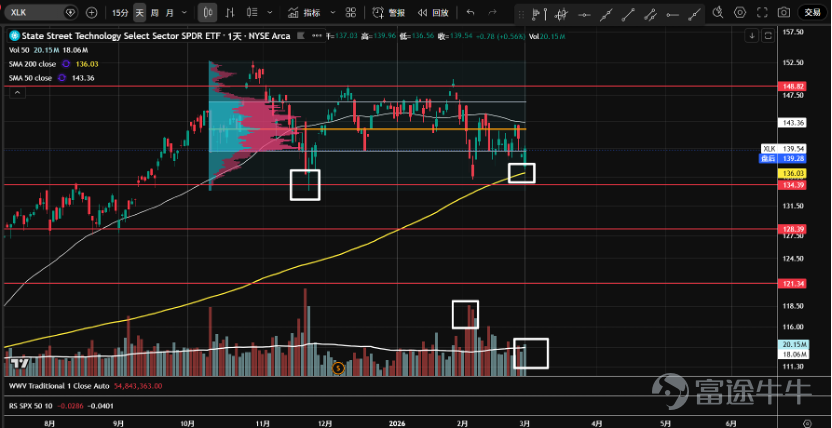Start bar replay with 回放
Screen dimensions: 832x428
[x=432, y=12]
